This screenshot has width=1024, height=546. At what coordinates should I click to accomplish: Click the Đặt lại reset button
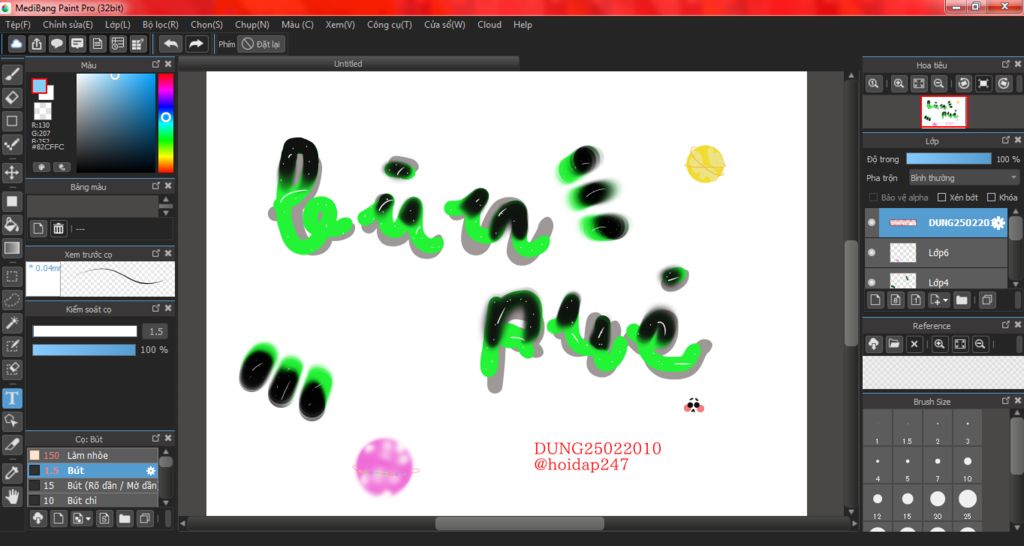click(261, 44)
